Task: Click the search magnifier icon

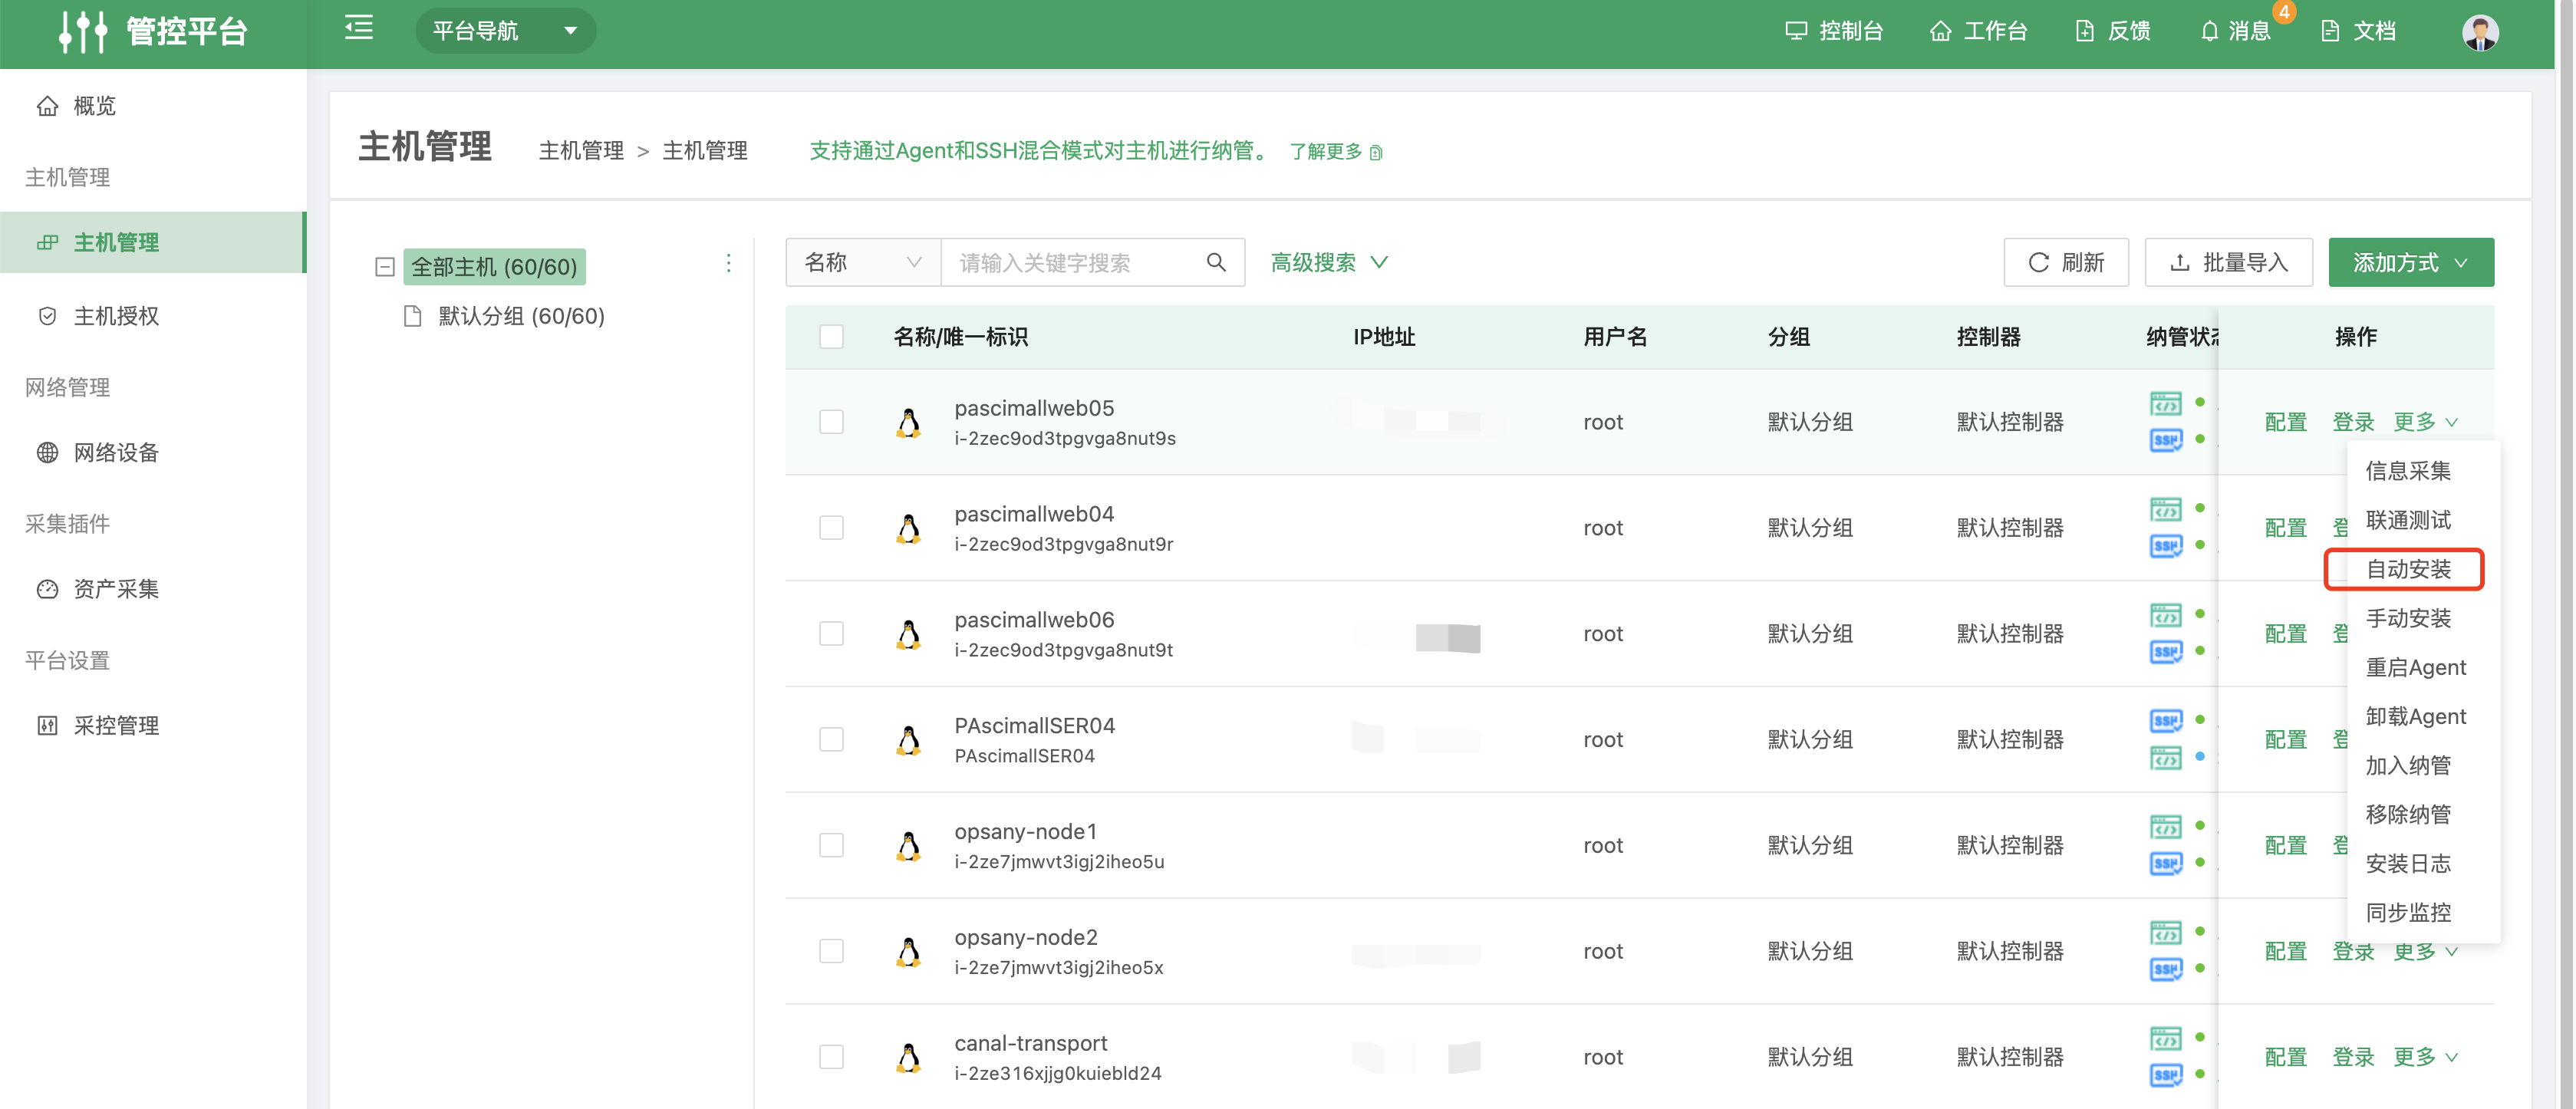Action: pyautogui.click(x=1216, y=262)
